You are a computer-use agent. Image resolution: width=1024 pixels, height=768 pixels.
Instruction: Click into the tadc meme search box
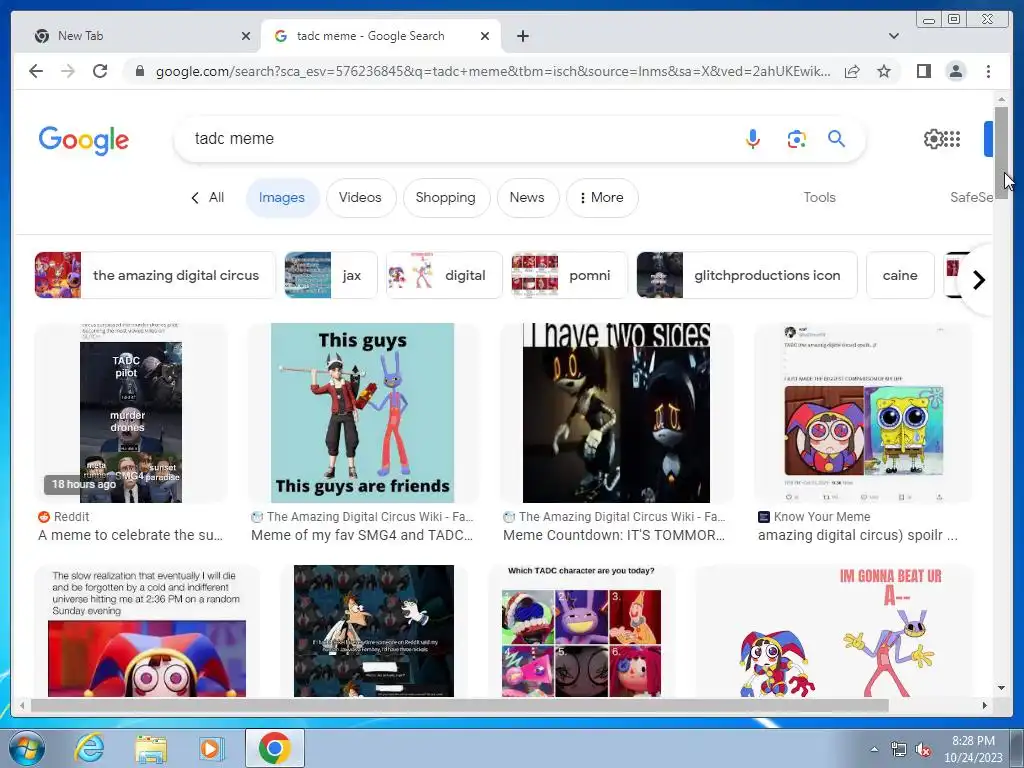point(457,138)
